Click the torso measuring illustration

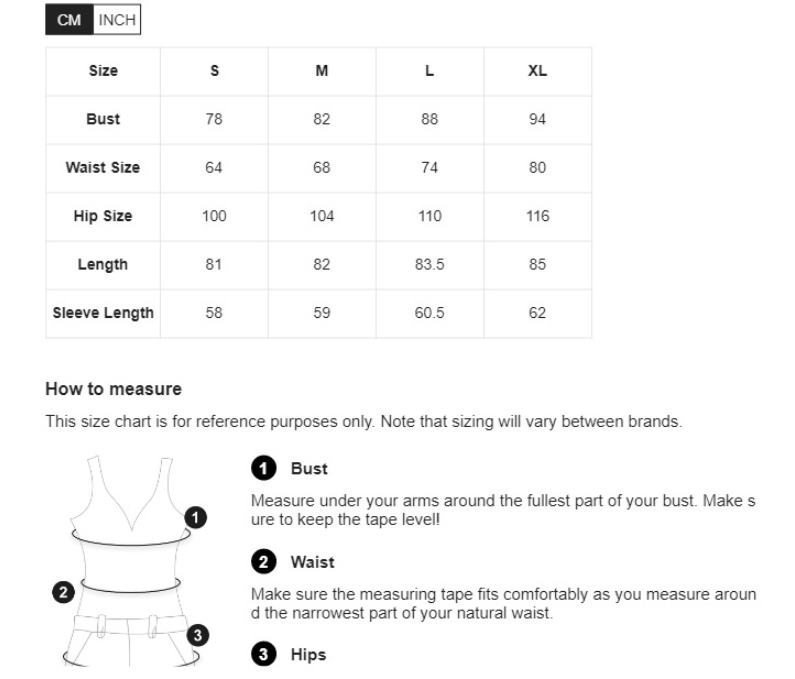point(130,560)
